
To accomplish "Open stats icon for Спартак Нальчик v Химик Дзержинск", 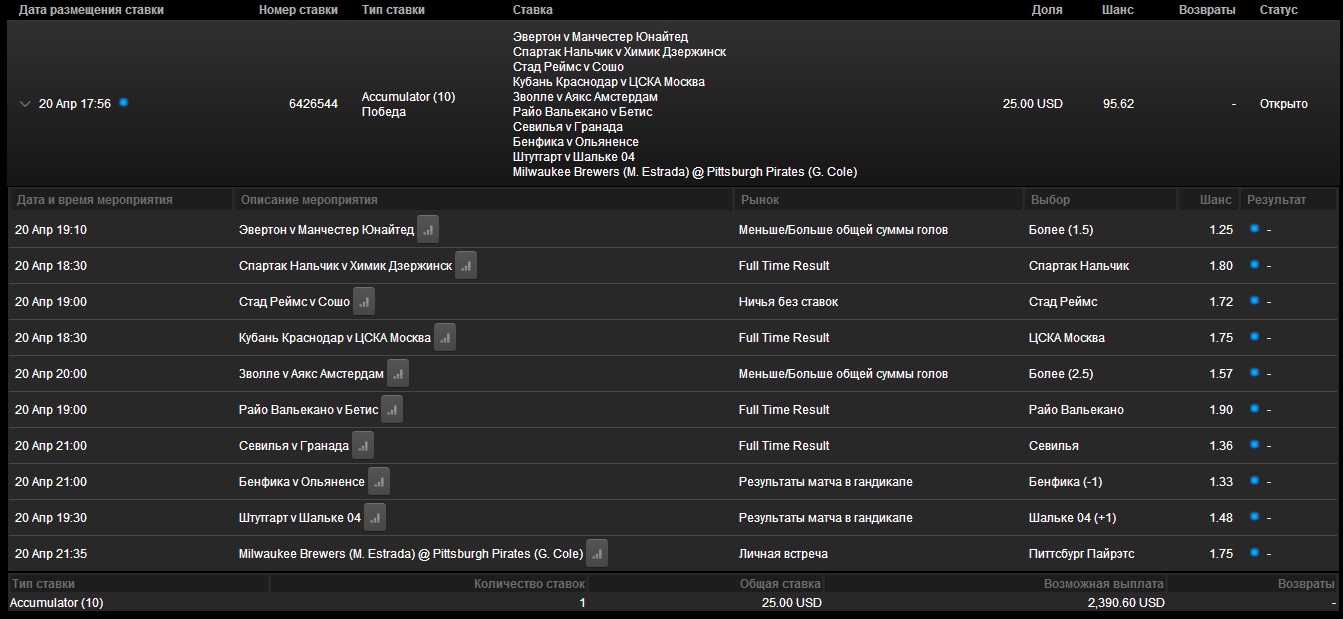I will tap(466, 266).
